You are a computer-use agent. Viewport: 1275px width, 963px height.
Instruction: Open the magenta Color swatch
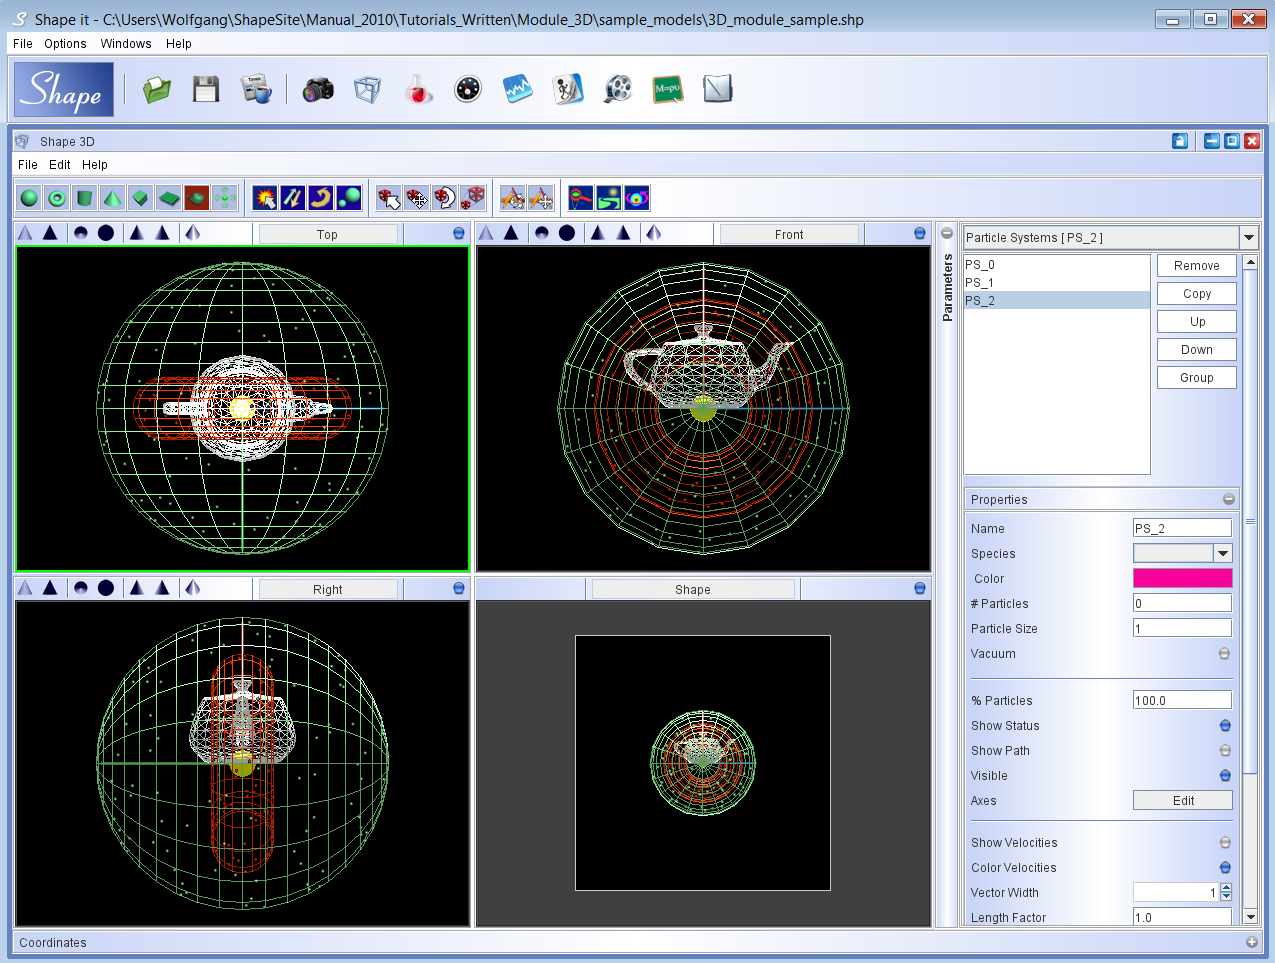(1183, 579)
